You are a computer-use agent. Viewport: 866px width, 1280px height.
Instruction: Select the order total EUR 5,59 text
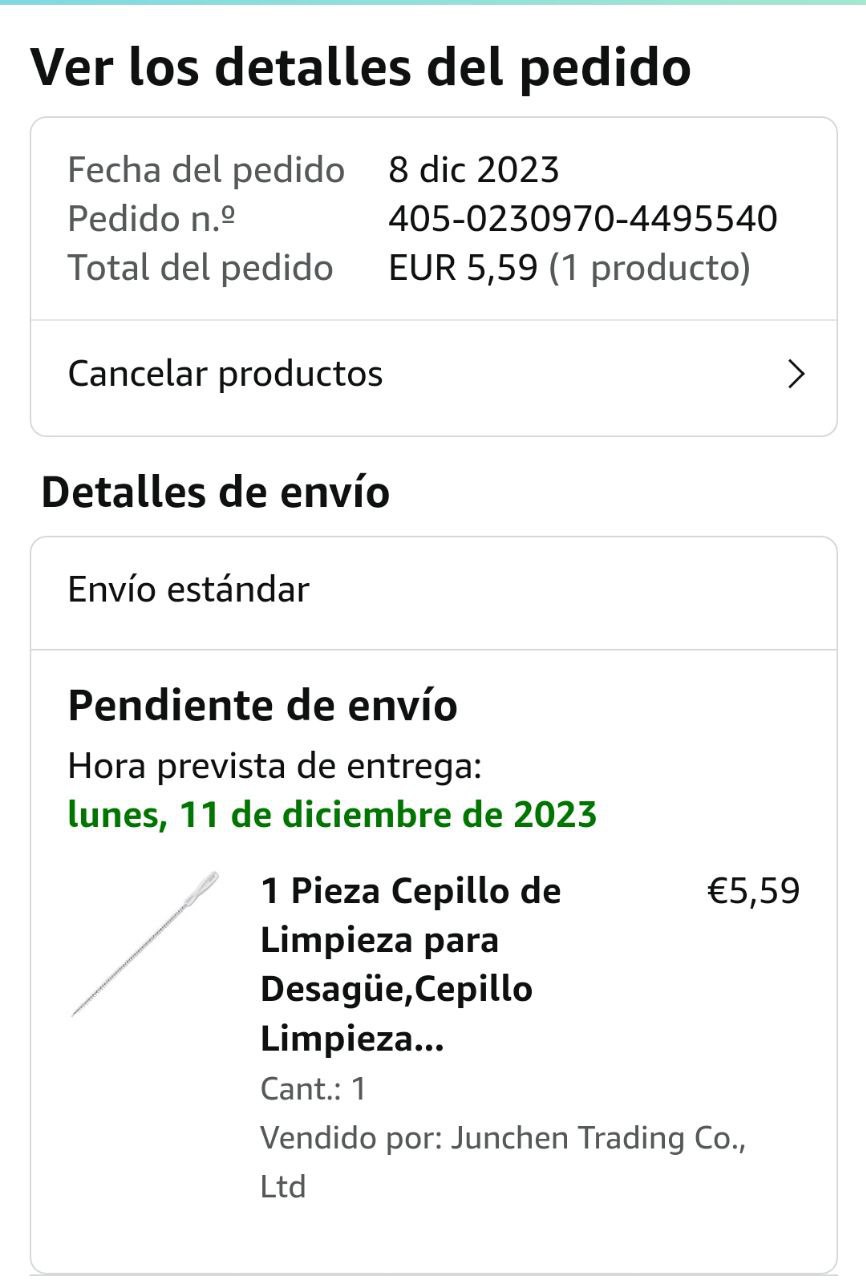pos(463,268)
